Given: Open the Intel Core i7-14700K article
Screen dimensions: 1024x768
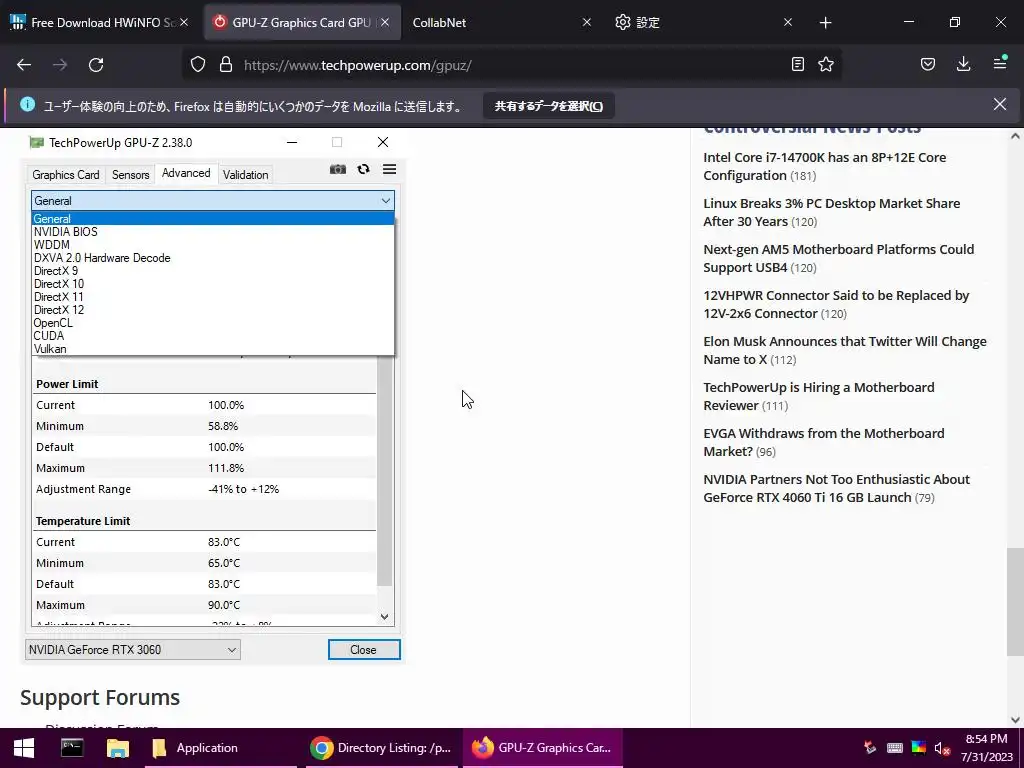Looking at the screenshot, I should (x=824, y=167).
